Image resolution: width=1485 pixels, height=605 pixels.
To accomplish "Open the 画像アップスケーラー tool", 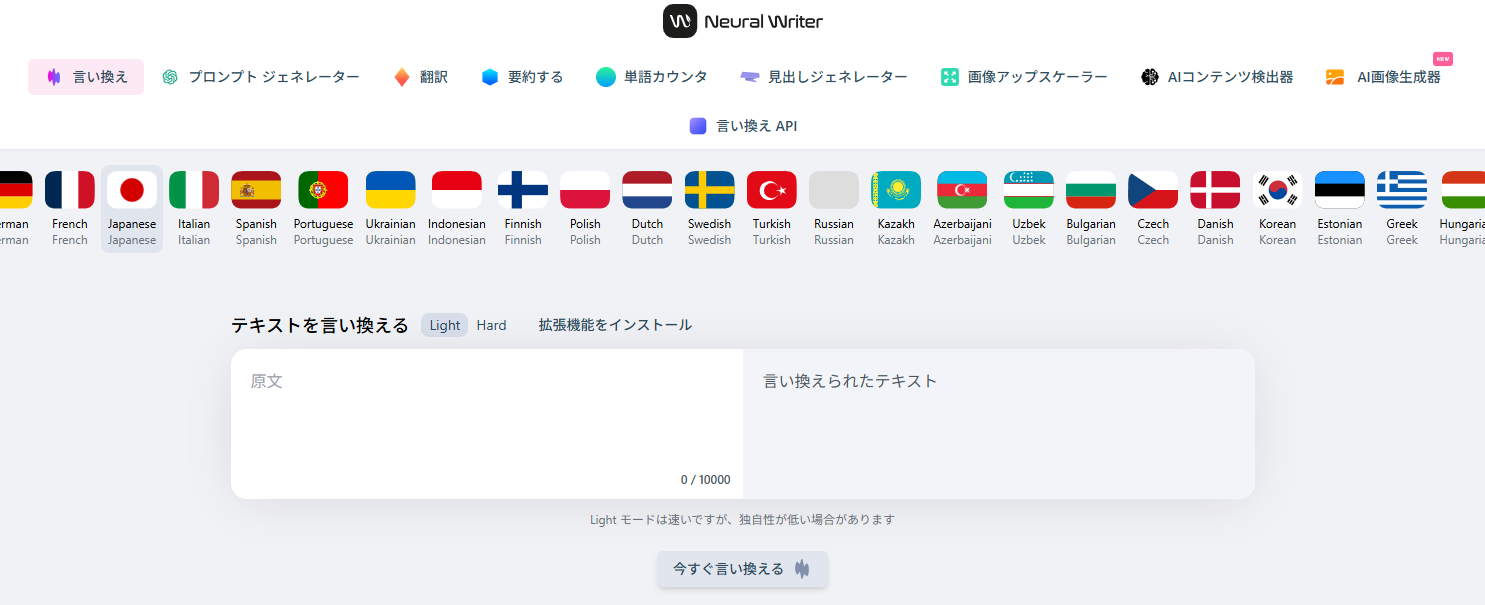I will pos(1024,77).
